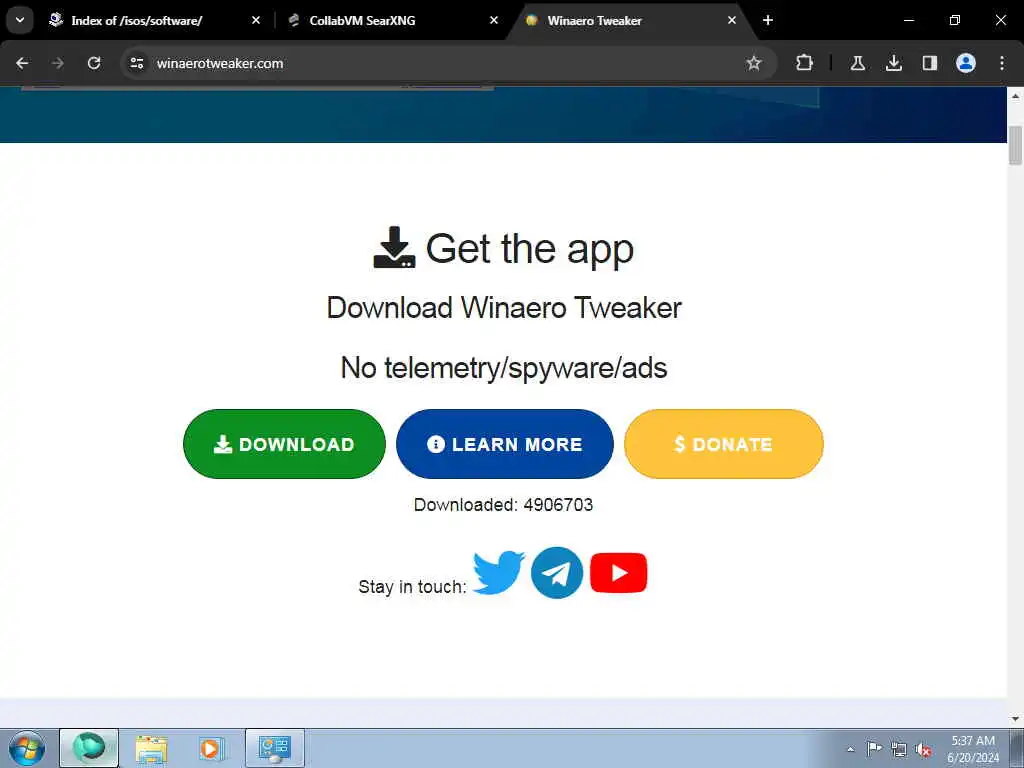Open the network tray icon
This screenshot has height=768, width=1024.
[x=899, y=749]
